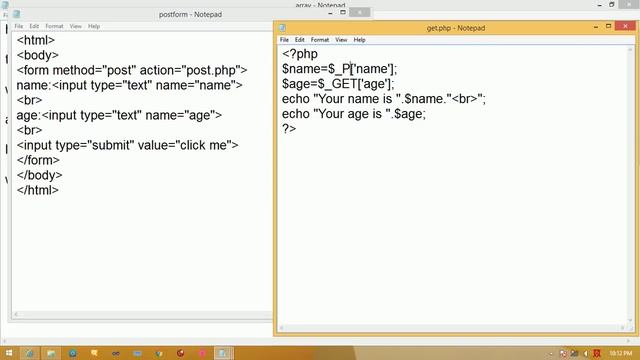The height and width of the screenshot is (360, 640).
Task: Minimize the array Notepad window
Action: pyautogui.click(x=600, y=4)
